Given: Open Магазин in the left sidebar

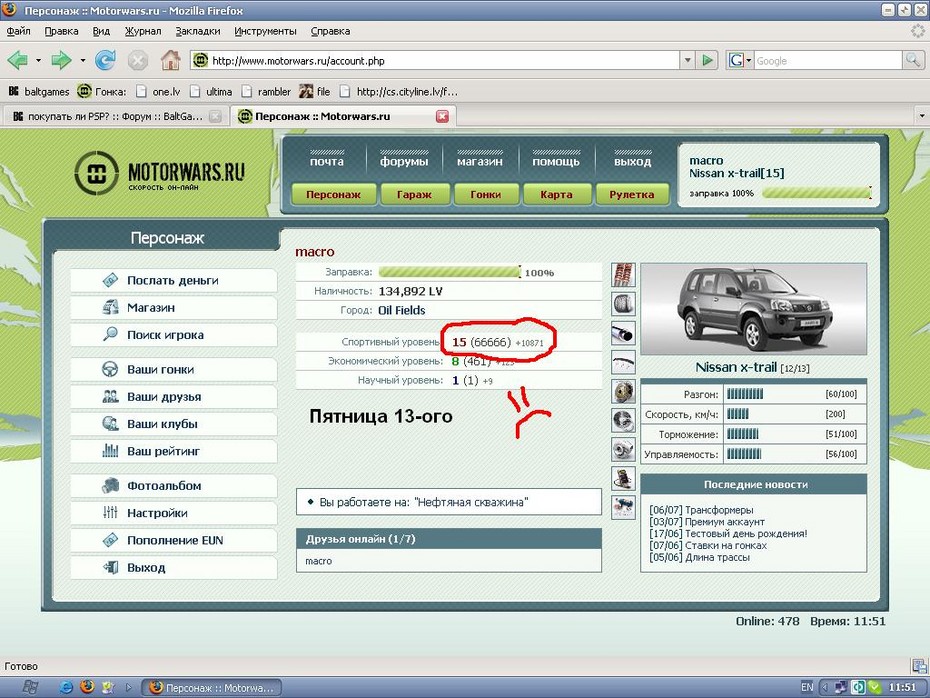Looking at the screenshot, I should coord(173,307).
